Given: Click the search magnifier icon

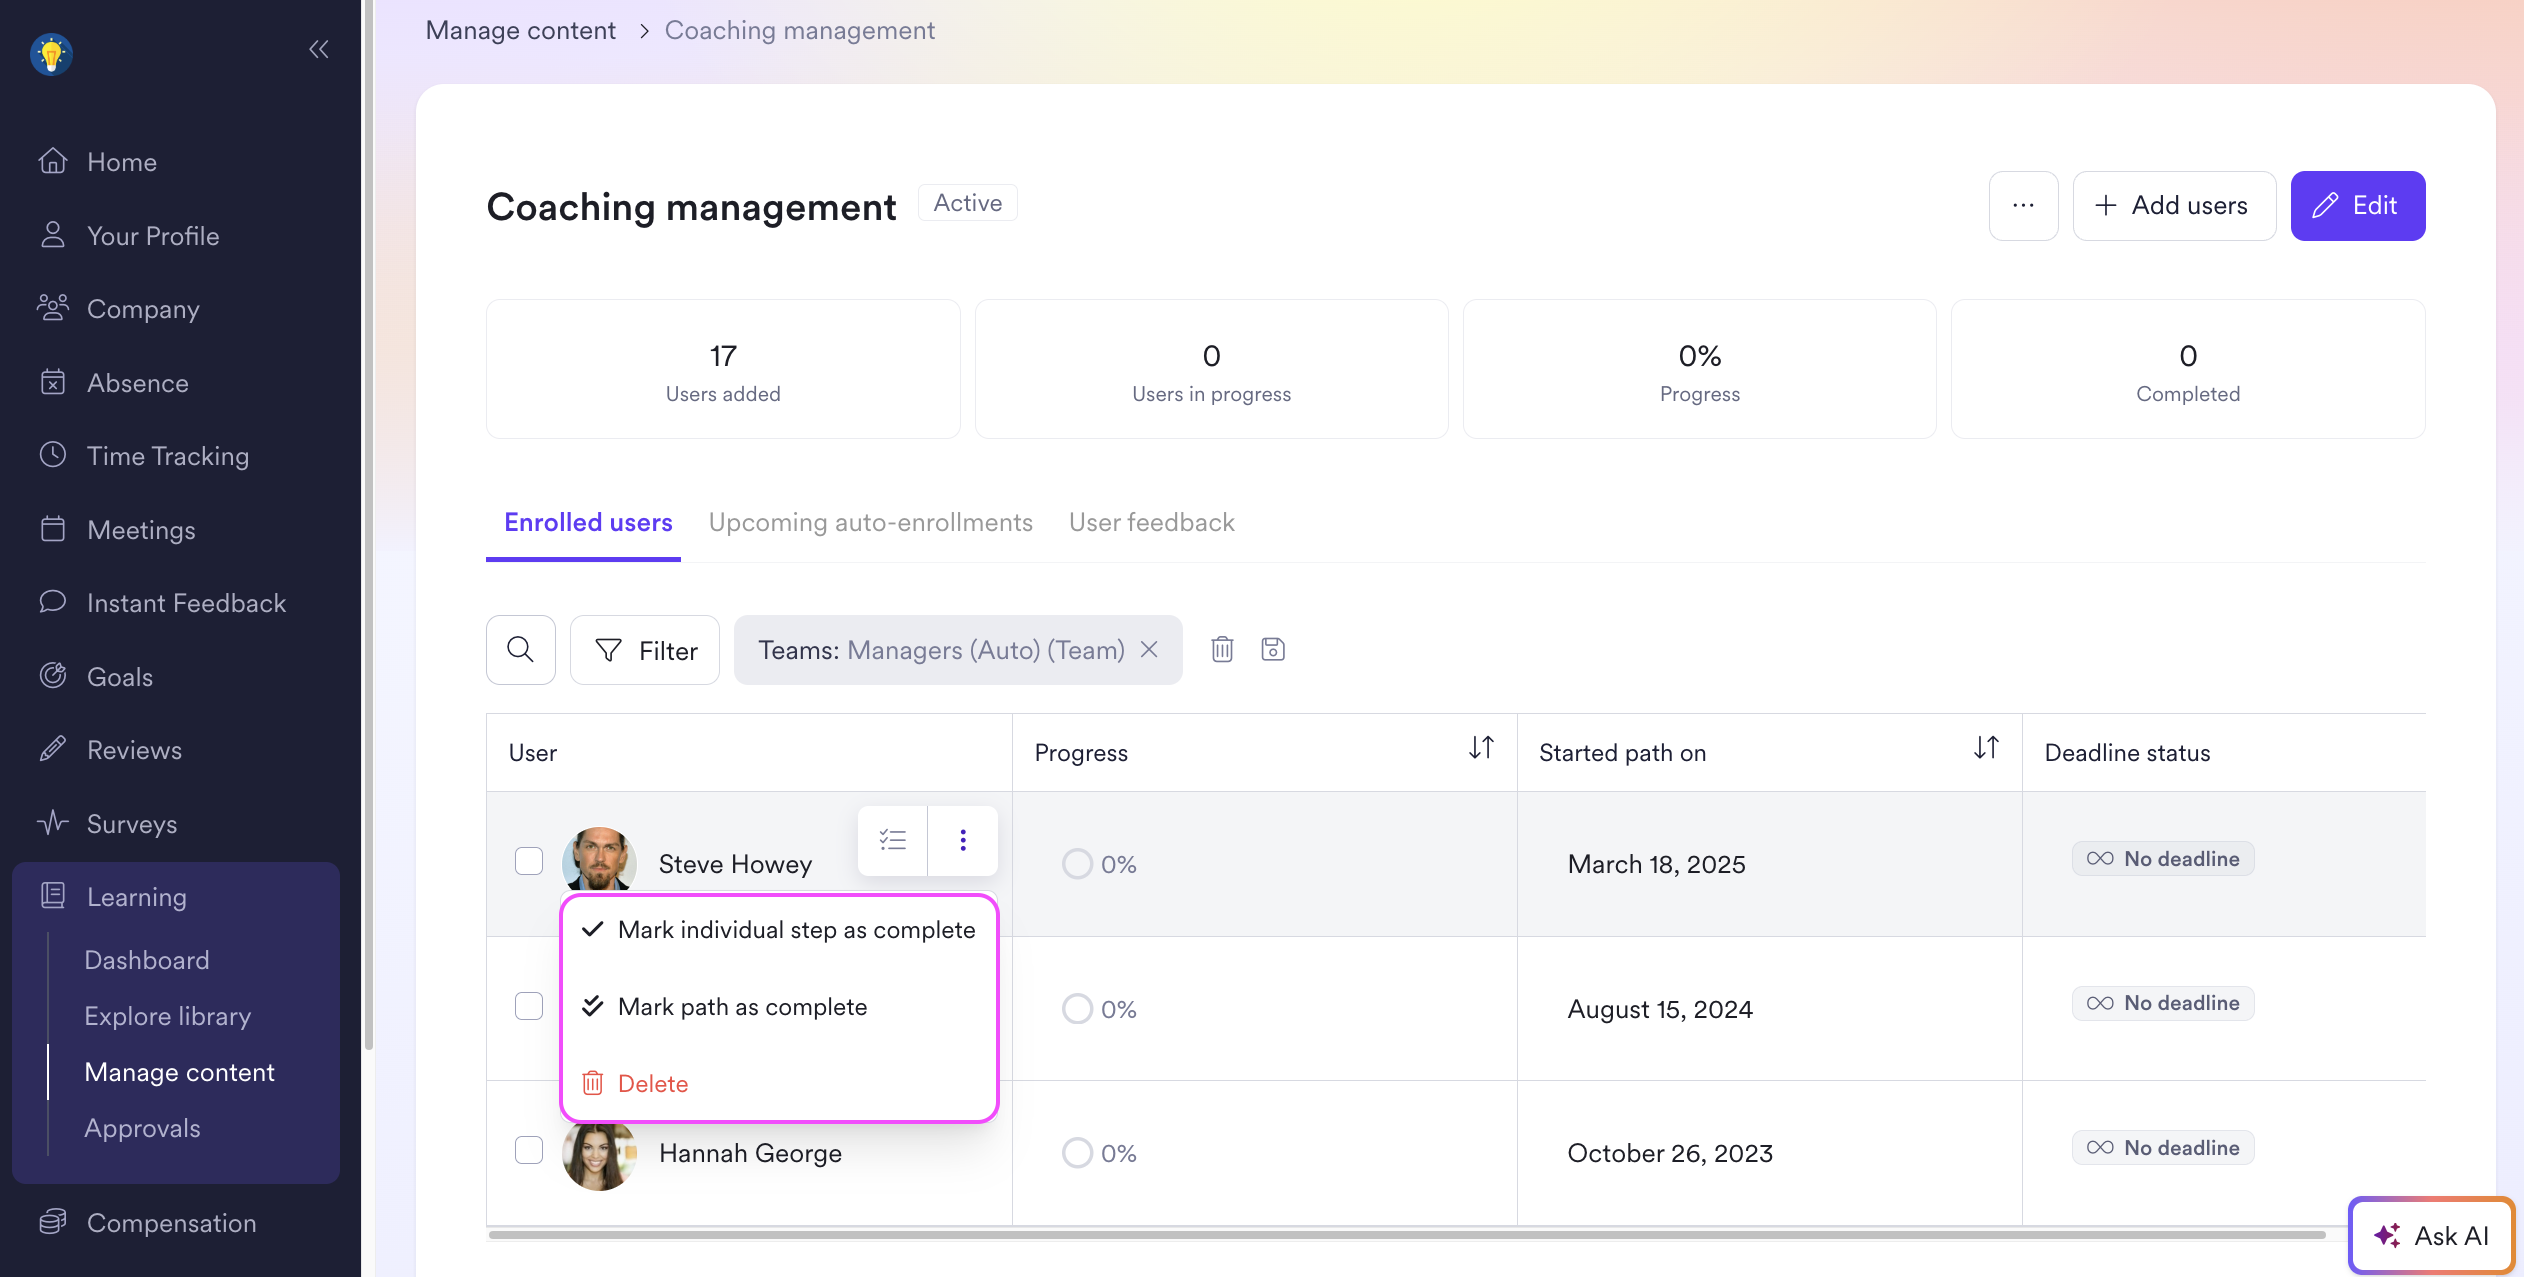Looking at the screenshot, I should pyautogui.click(x=520, y=650).
